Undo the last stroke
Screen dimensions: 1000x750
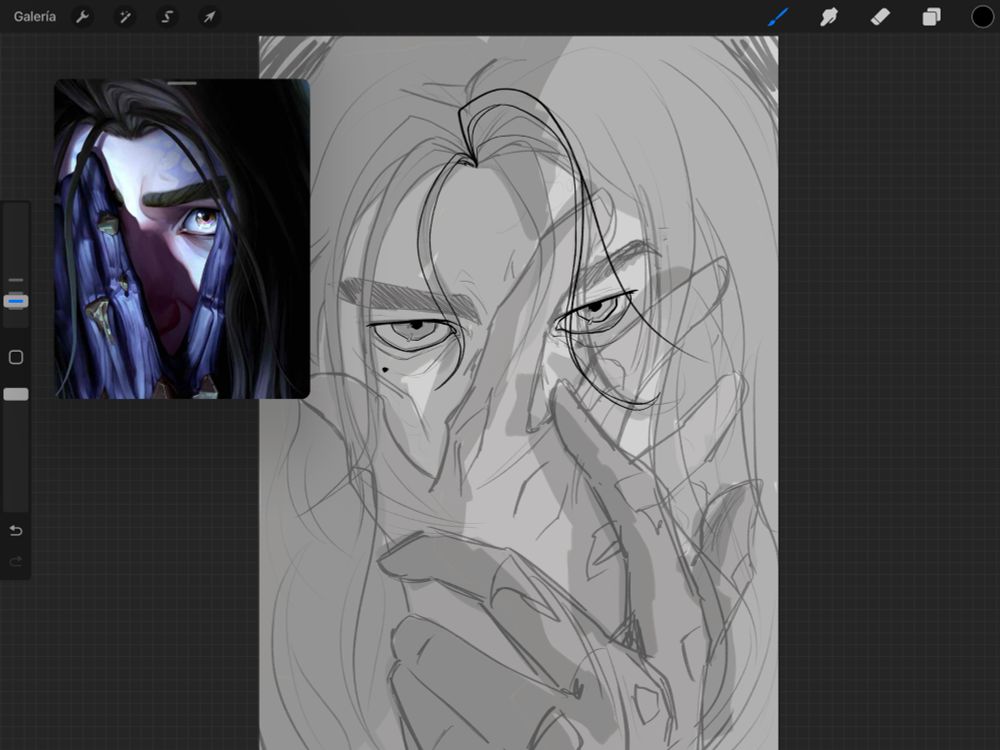[16, 531]
